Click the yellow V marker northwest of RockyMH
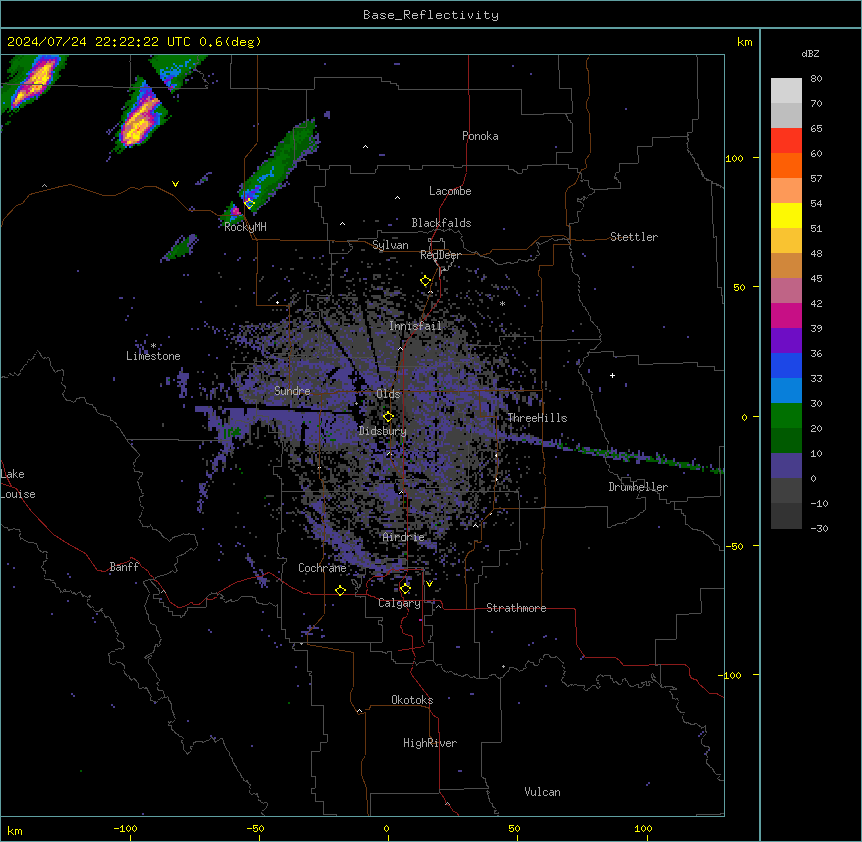The height and width of the screenshot is (842, 862). (175, 184)
